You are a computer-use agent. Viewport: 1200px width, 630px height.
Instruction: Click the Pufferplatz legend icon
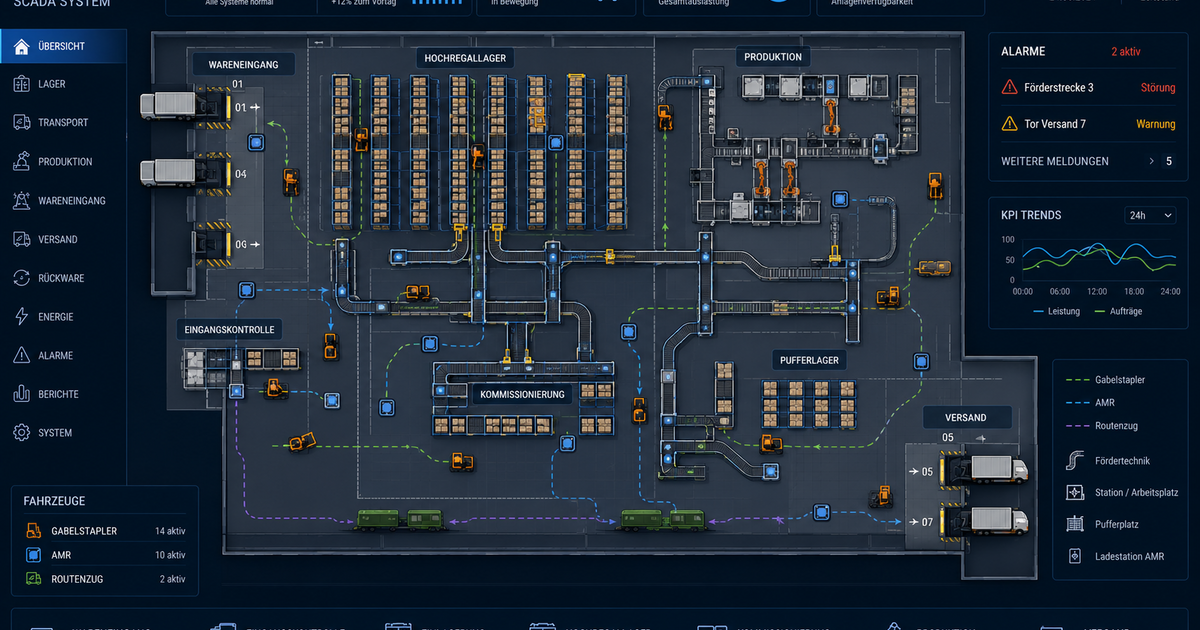(x=1075, y=524)
